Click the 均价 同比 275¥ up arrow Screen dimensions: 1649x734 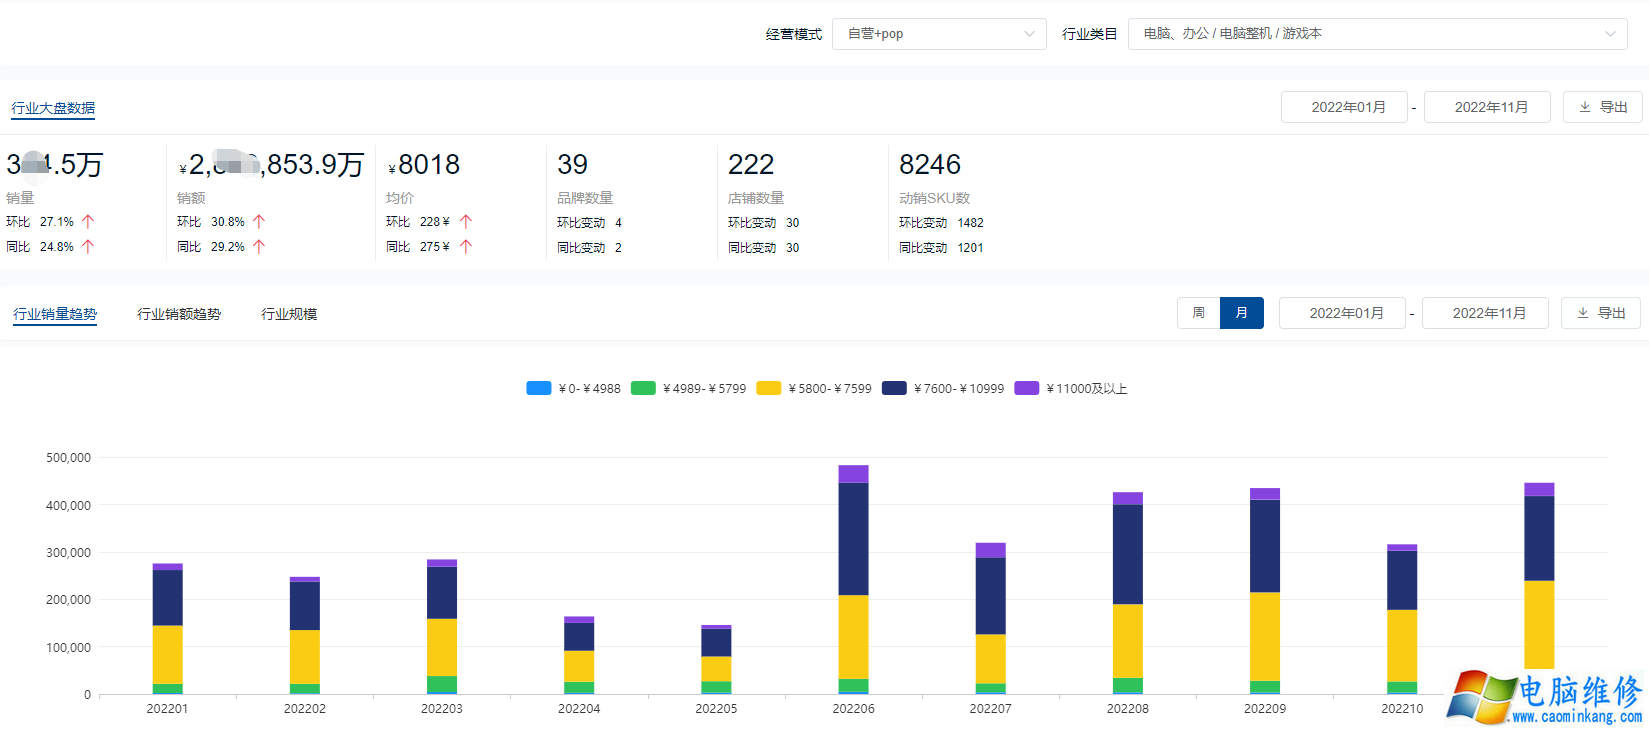[x=465, y=247]
